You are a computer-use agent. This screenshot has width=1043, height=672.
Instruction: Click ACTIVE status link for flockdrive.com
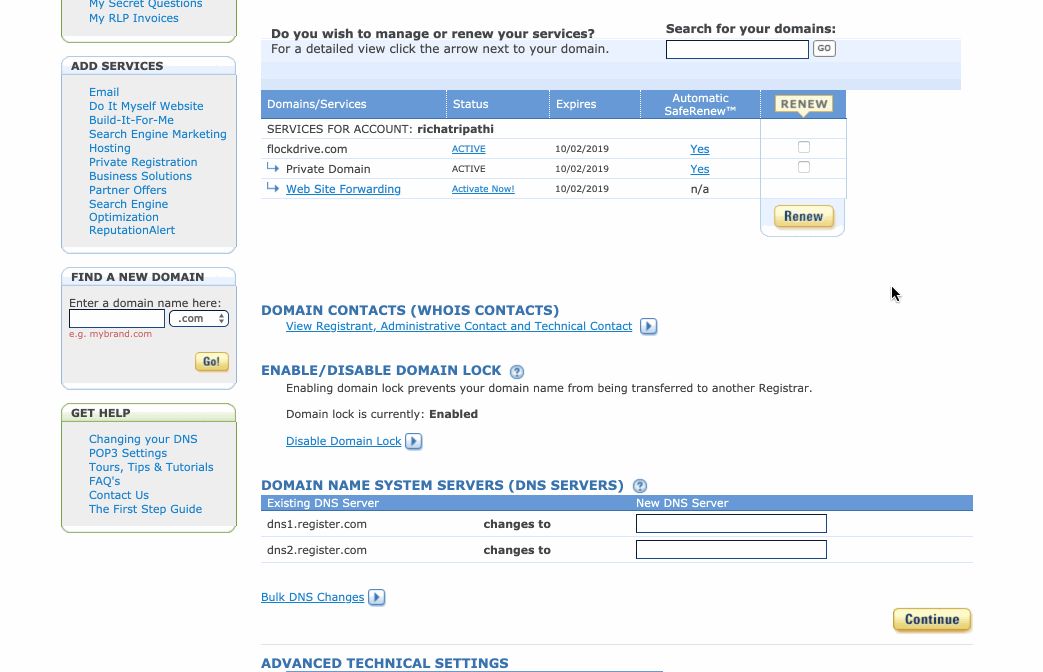coord(468,149)
